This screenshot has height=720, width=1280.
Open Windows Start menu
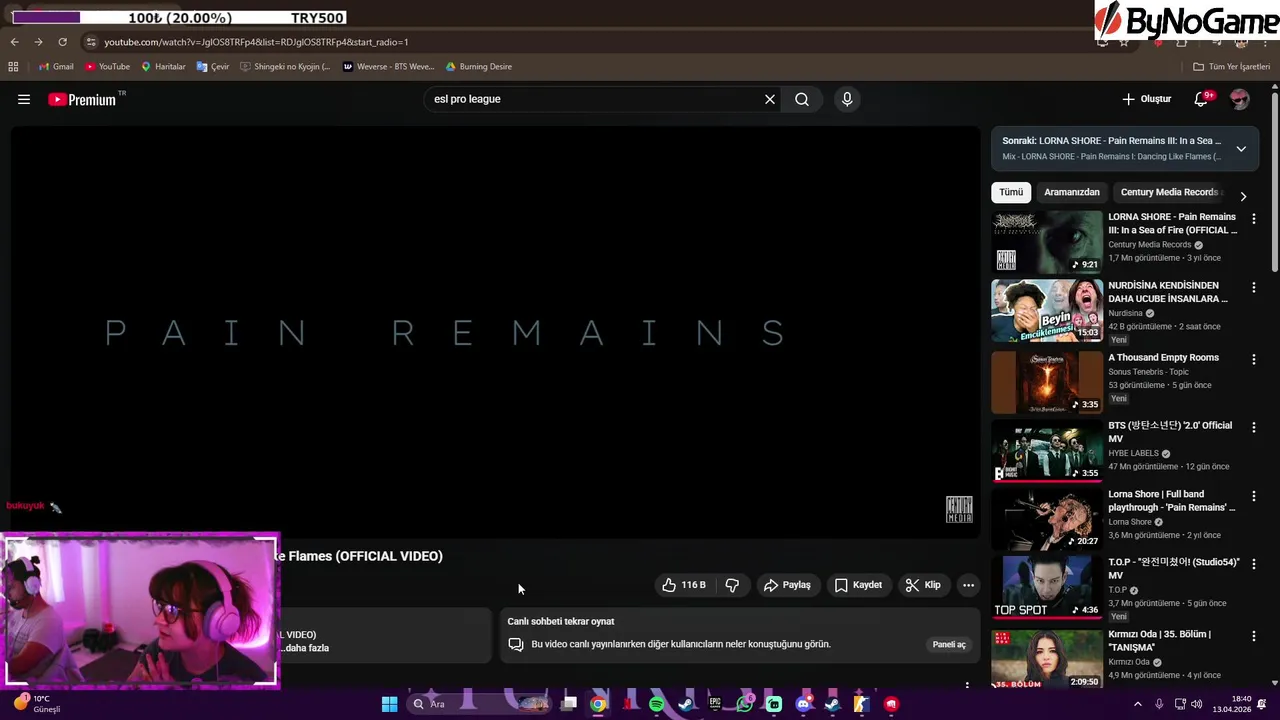pyautogui.click(x=389, y=704)
